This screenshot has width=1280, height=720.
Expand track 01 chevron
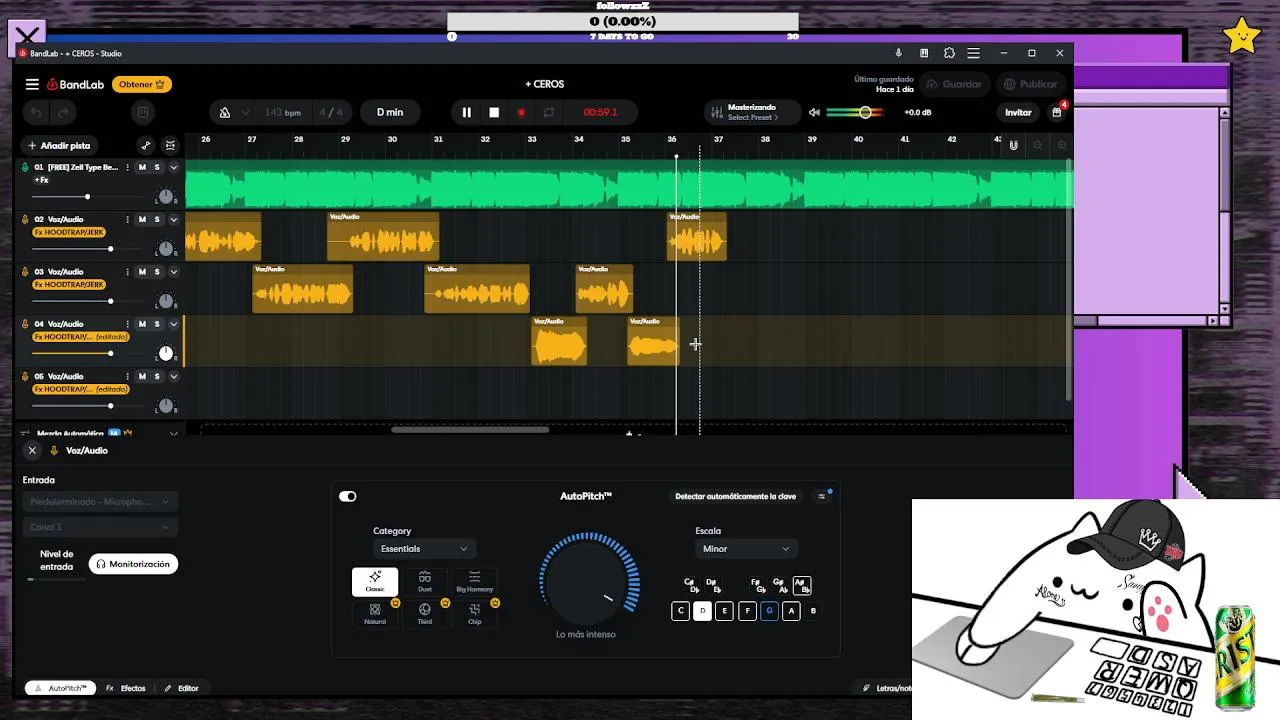[173, 168]
